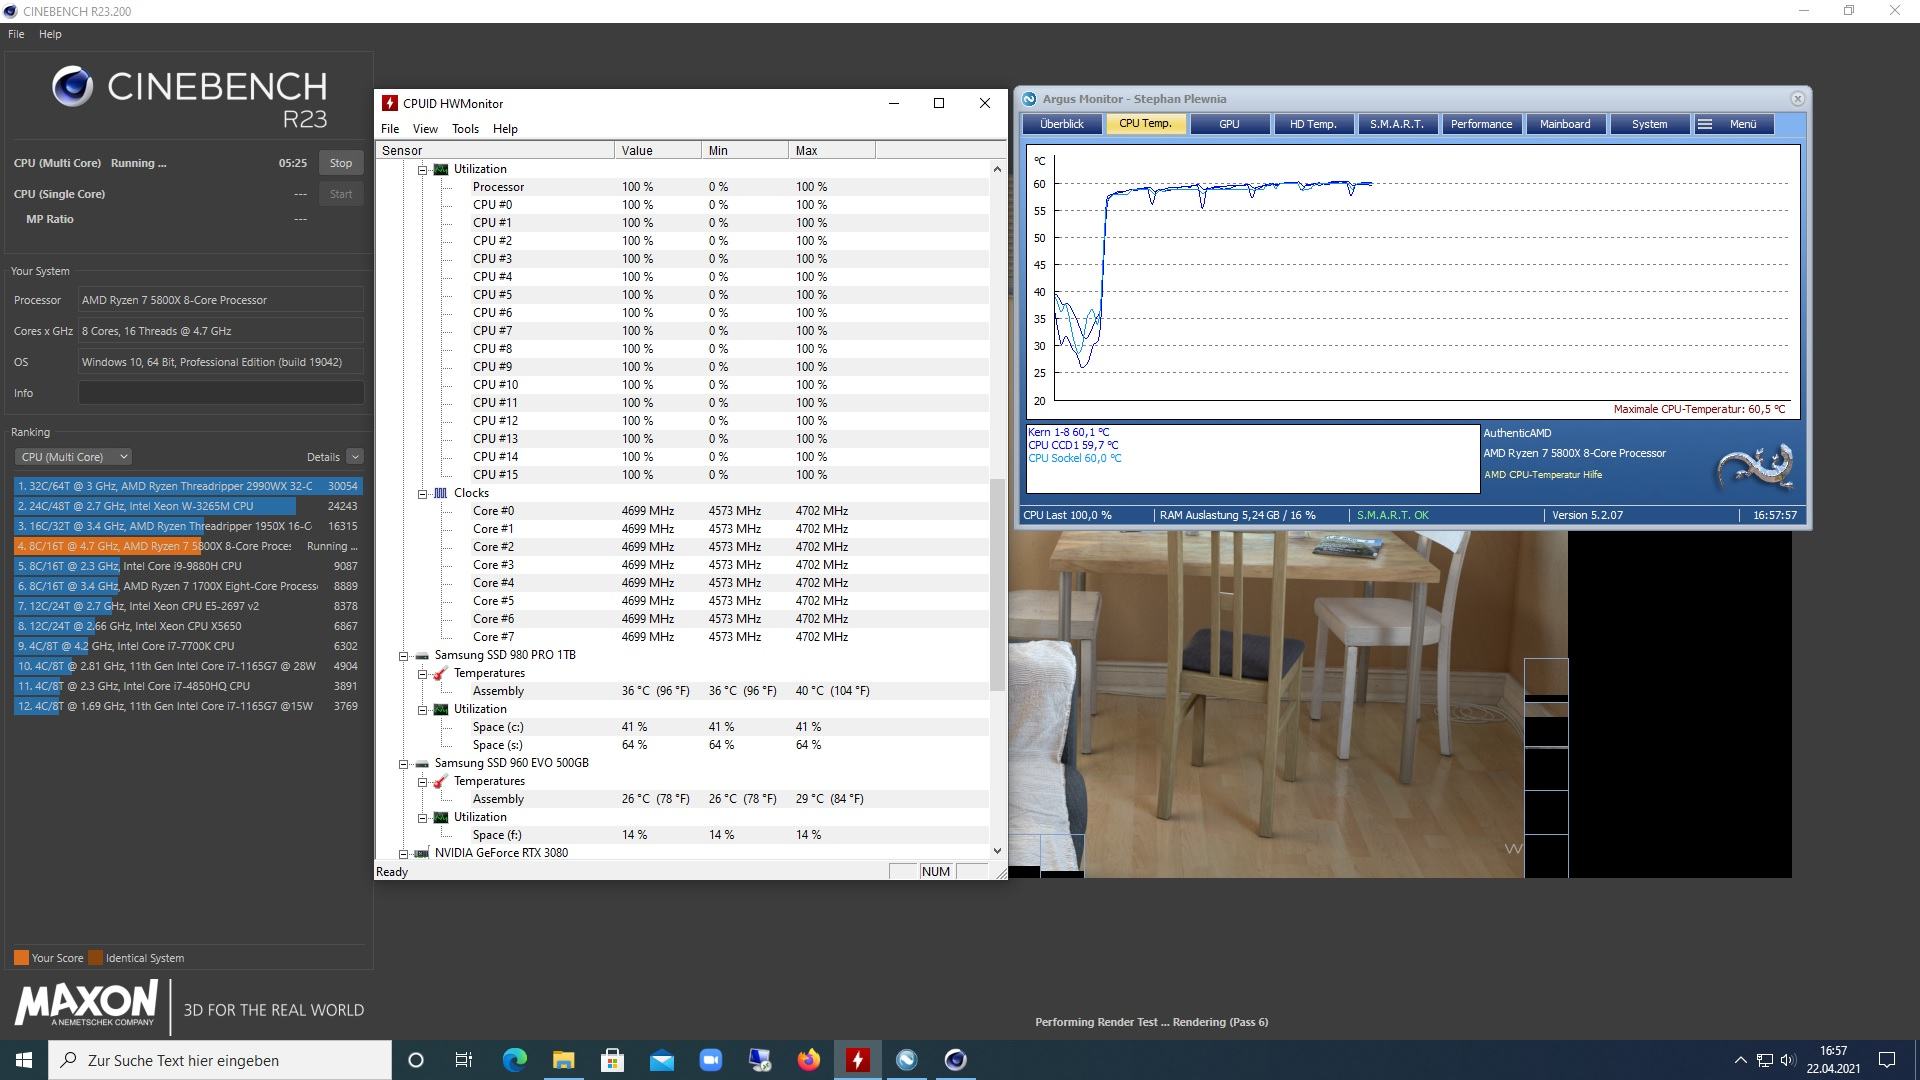The width and height of the screenshot is (1920, 1080).
Task: Click the scroll-down arrow in HWMonitor sensor list
Action: pos(997,851)
